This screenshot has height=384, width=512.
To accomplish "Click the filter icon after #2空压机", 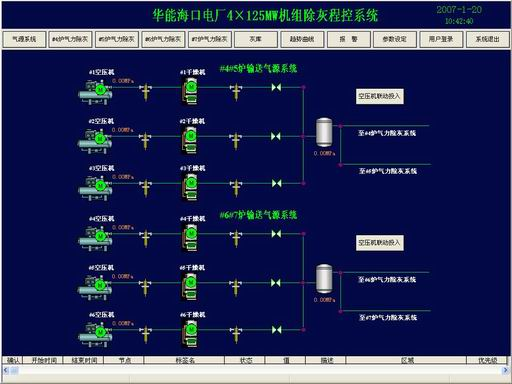I will pyautogui.click(x=145, y=141).
